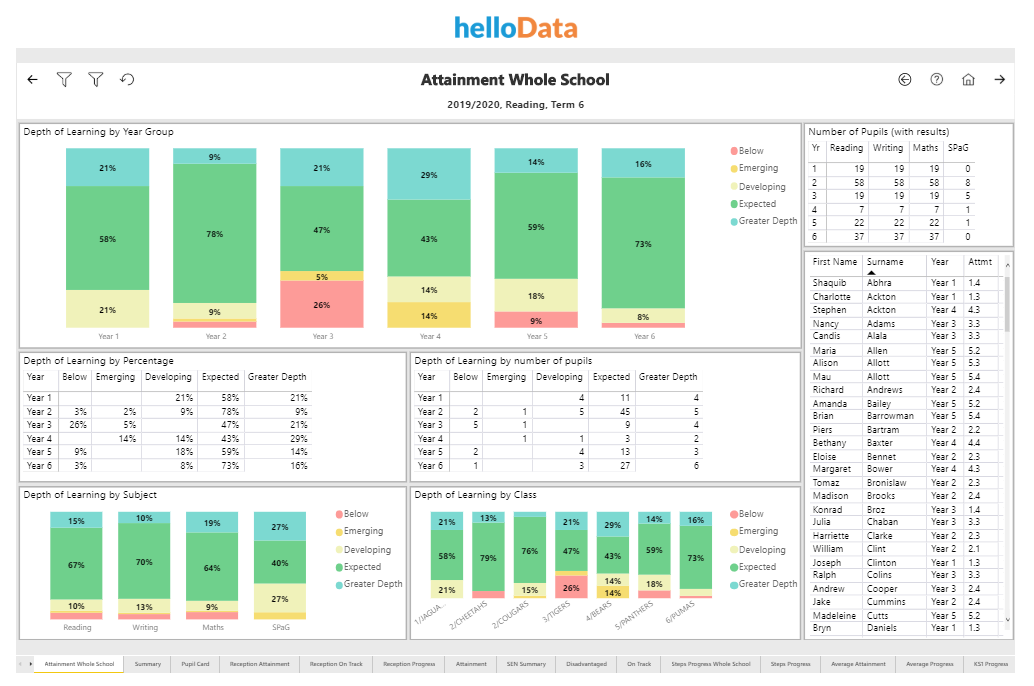Click the circled back navigation icon
Screen dimensions: 1034x686
coord(905,79)
